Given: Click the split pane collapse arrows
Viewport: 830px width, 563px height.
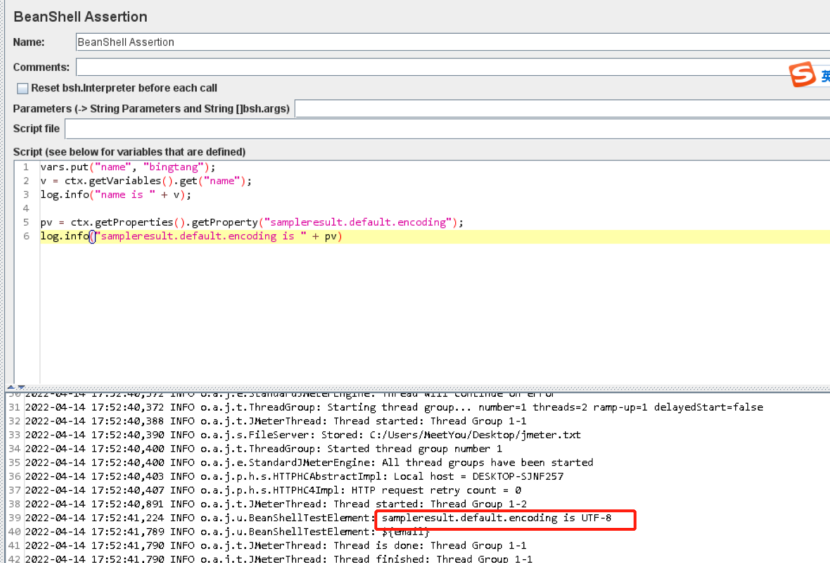Looking at the screenshot, I should [15, 387].
